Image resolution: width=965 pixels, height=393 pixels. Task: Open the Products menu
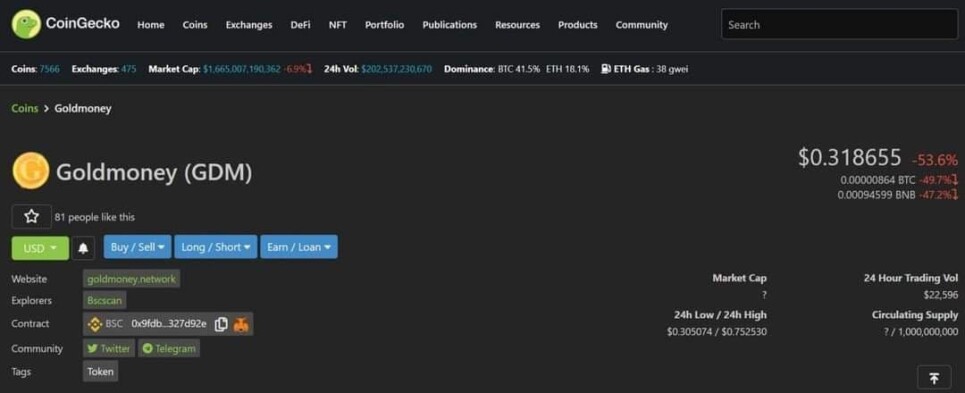578,25
